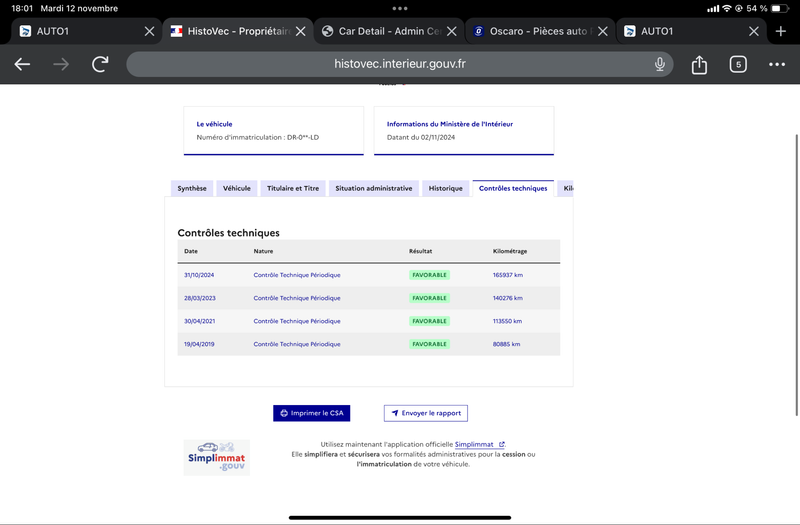Click the date 30/04/2021
800x525 pixels.
pyautogui.click(x=199, y=321)
